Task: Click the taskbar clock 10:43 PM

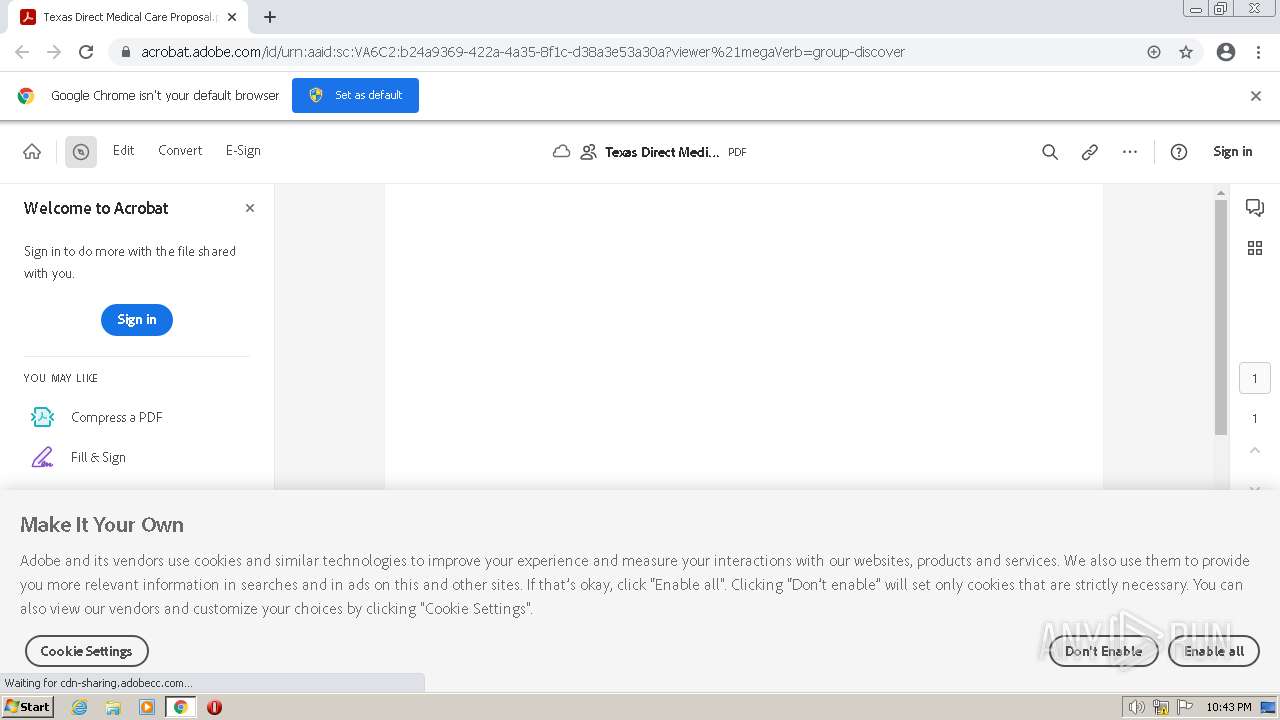Action: click(1228, 707)
